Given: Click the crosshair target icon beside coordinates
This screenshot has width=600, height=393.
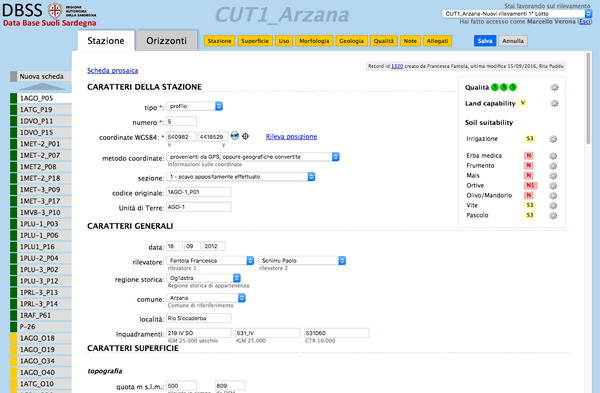Looking at the screenshot, I should (245, 136).
